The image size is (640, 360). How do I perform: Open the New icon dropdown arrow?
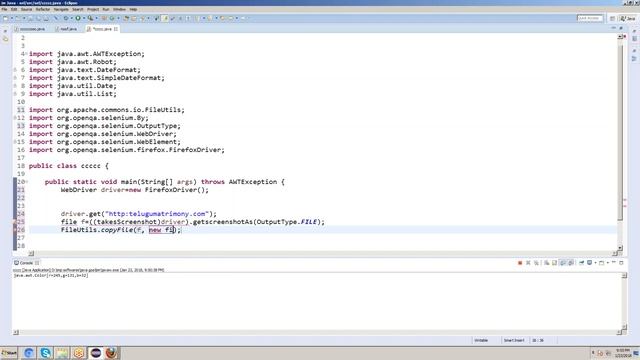click(12, 18)
